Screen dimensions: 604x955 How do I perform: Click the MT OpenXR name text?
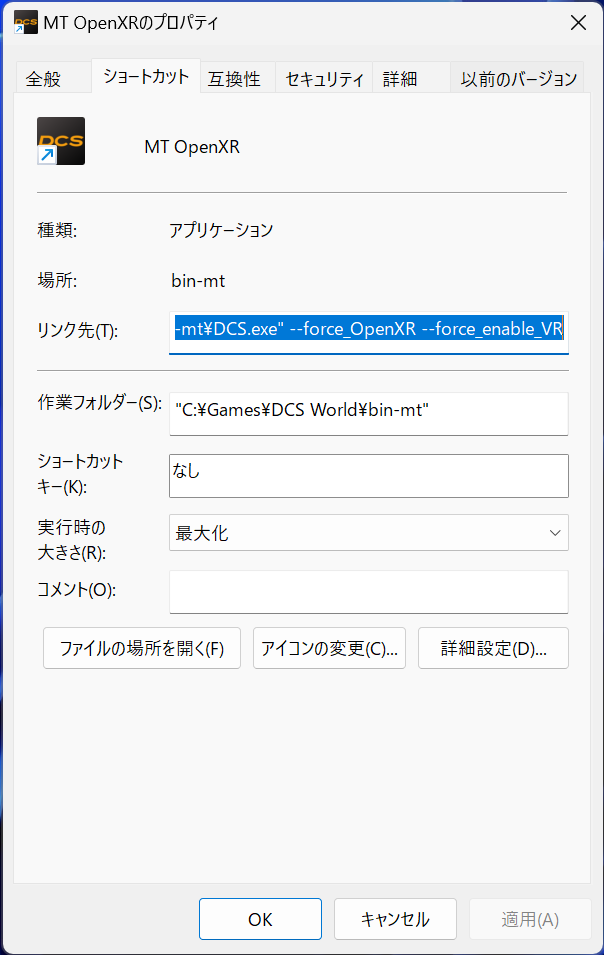[192, 147]
